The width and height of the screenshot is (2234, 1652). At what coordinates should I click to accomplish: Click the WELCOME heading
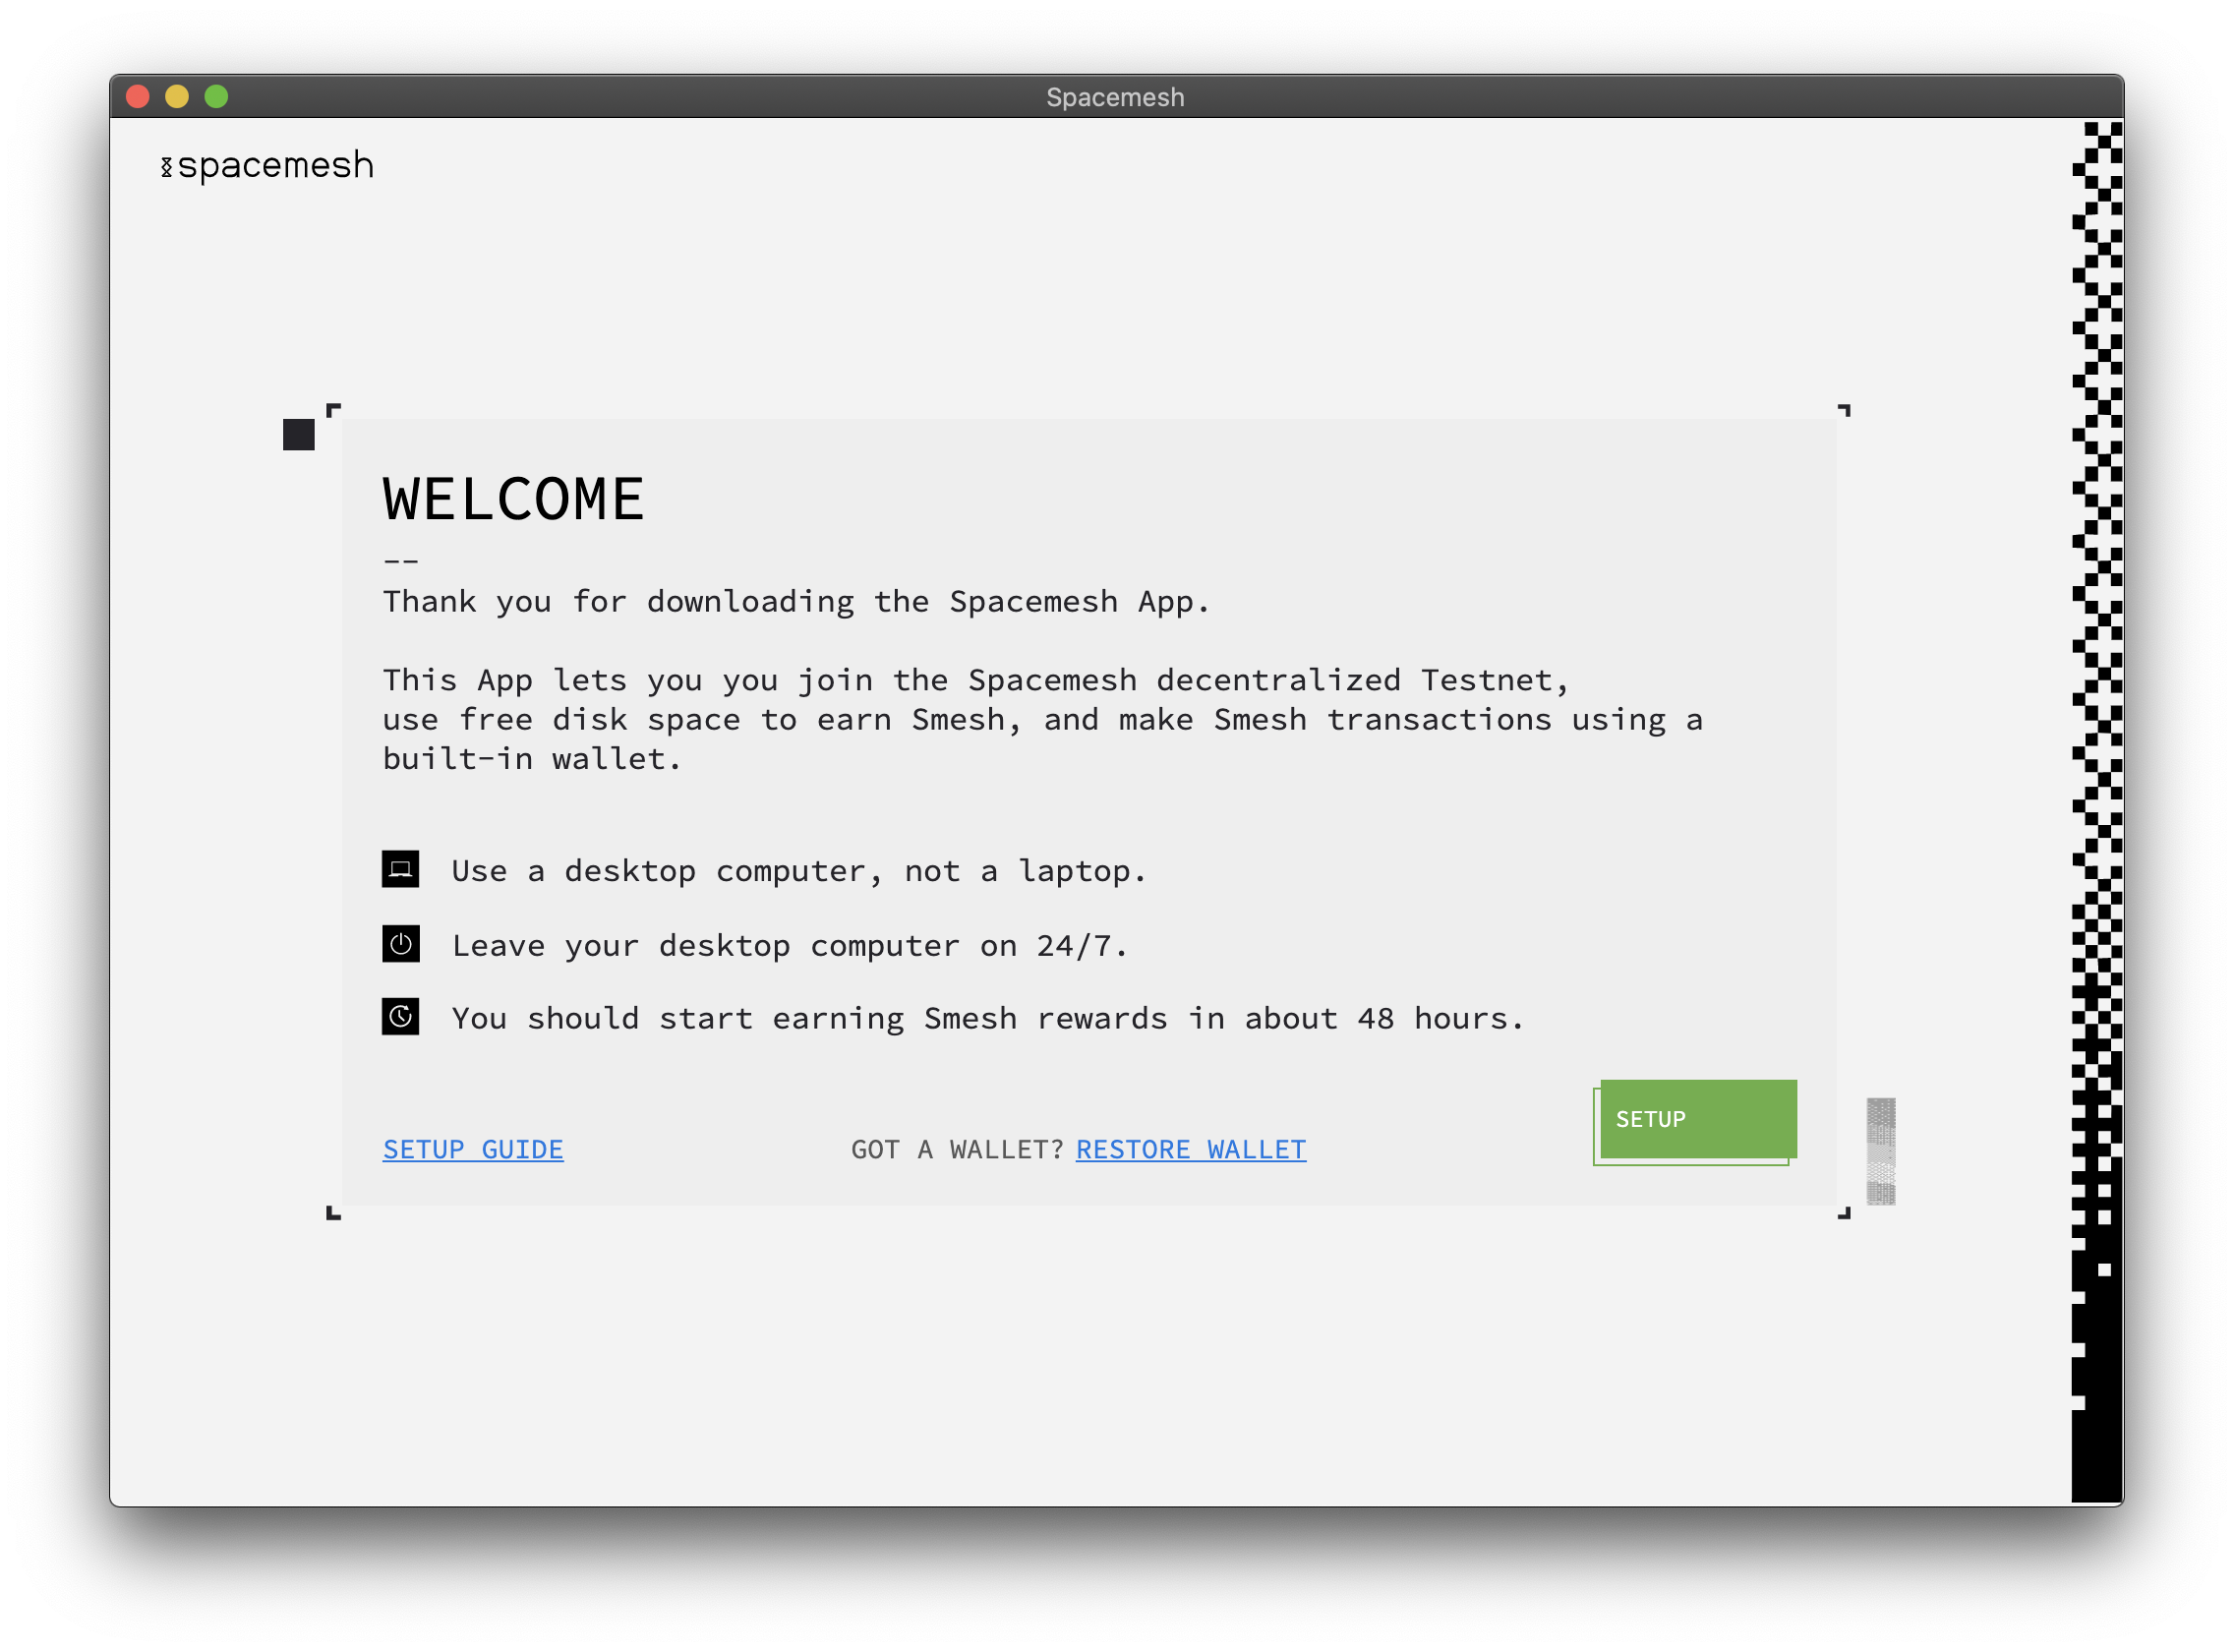[x=513, y=499]
